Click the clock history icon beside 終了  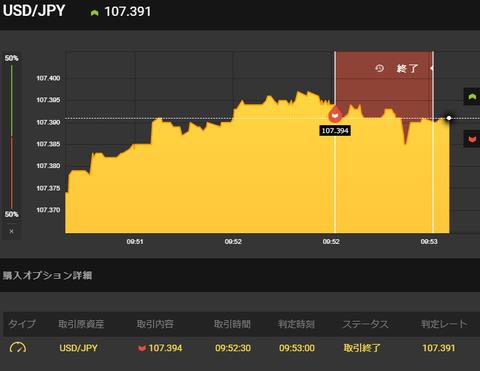pyautogui.click(x=379, y=68)
